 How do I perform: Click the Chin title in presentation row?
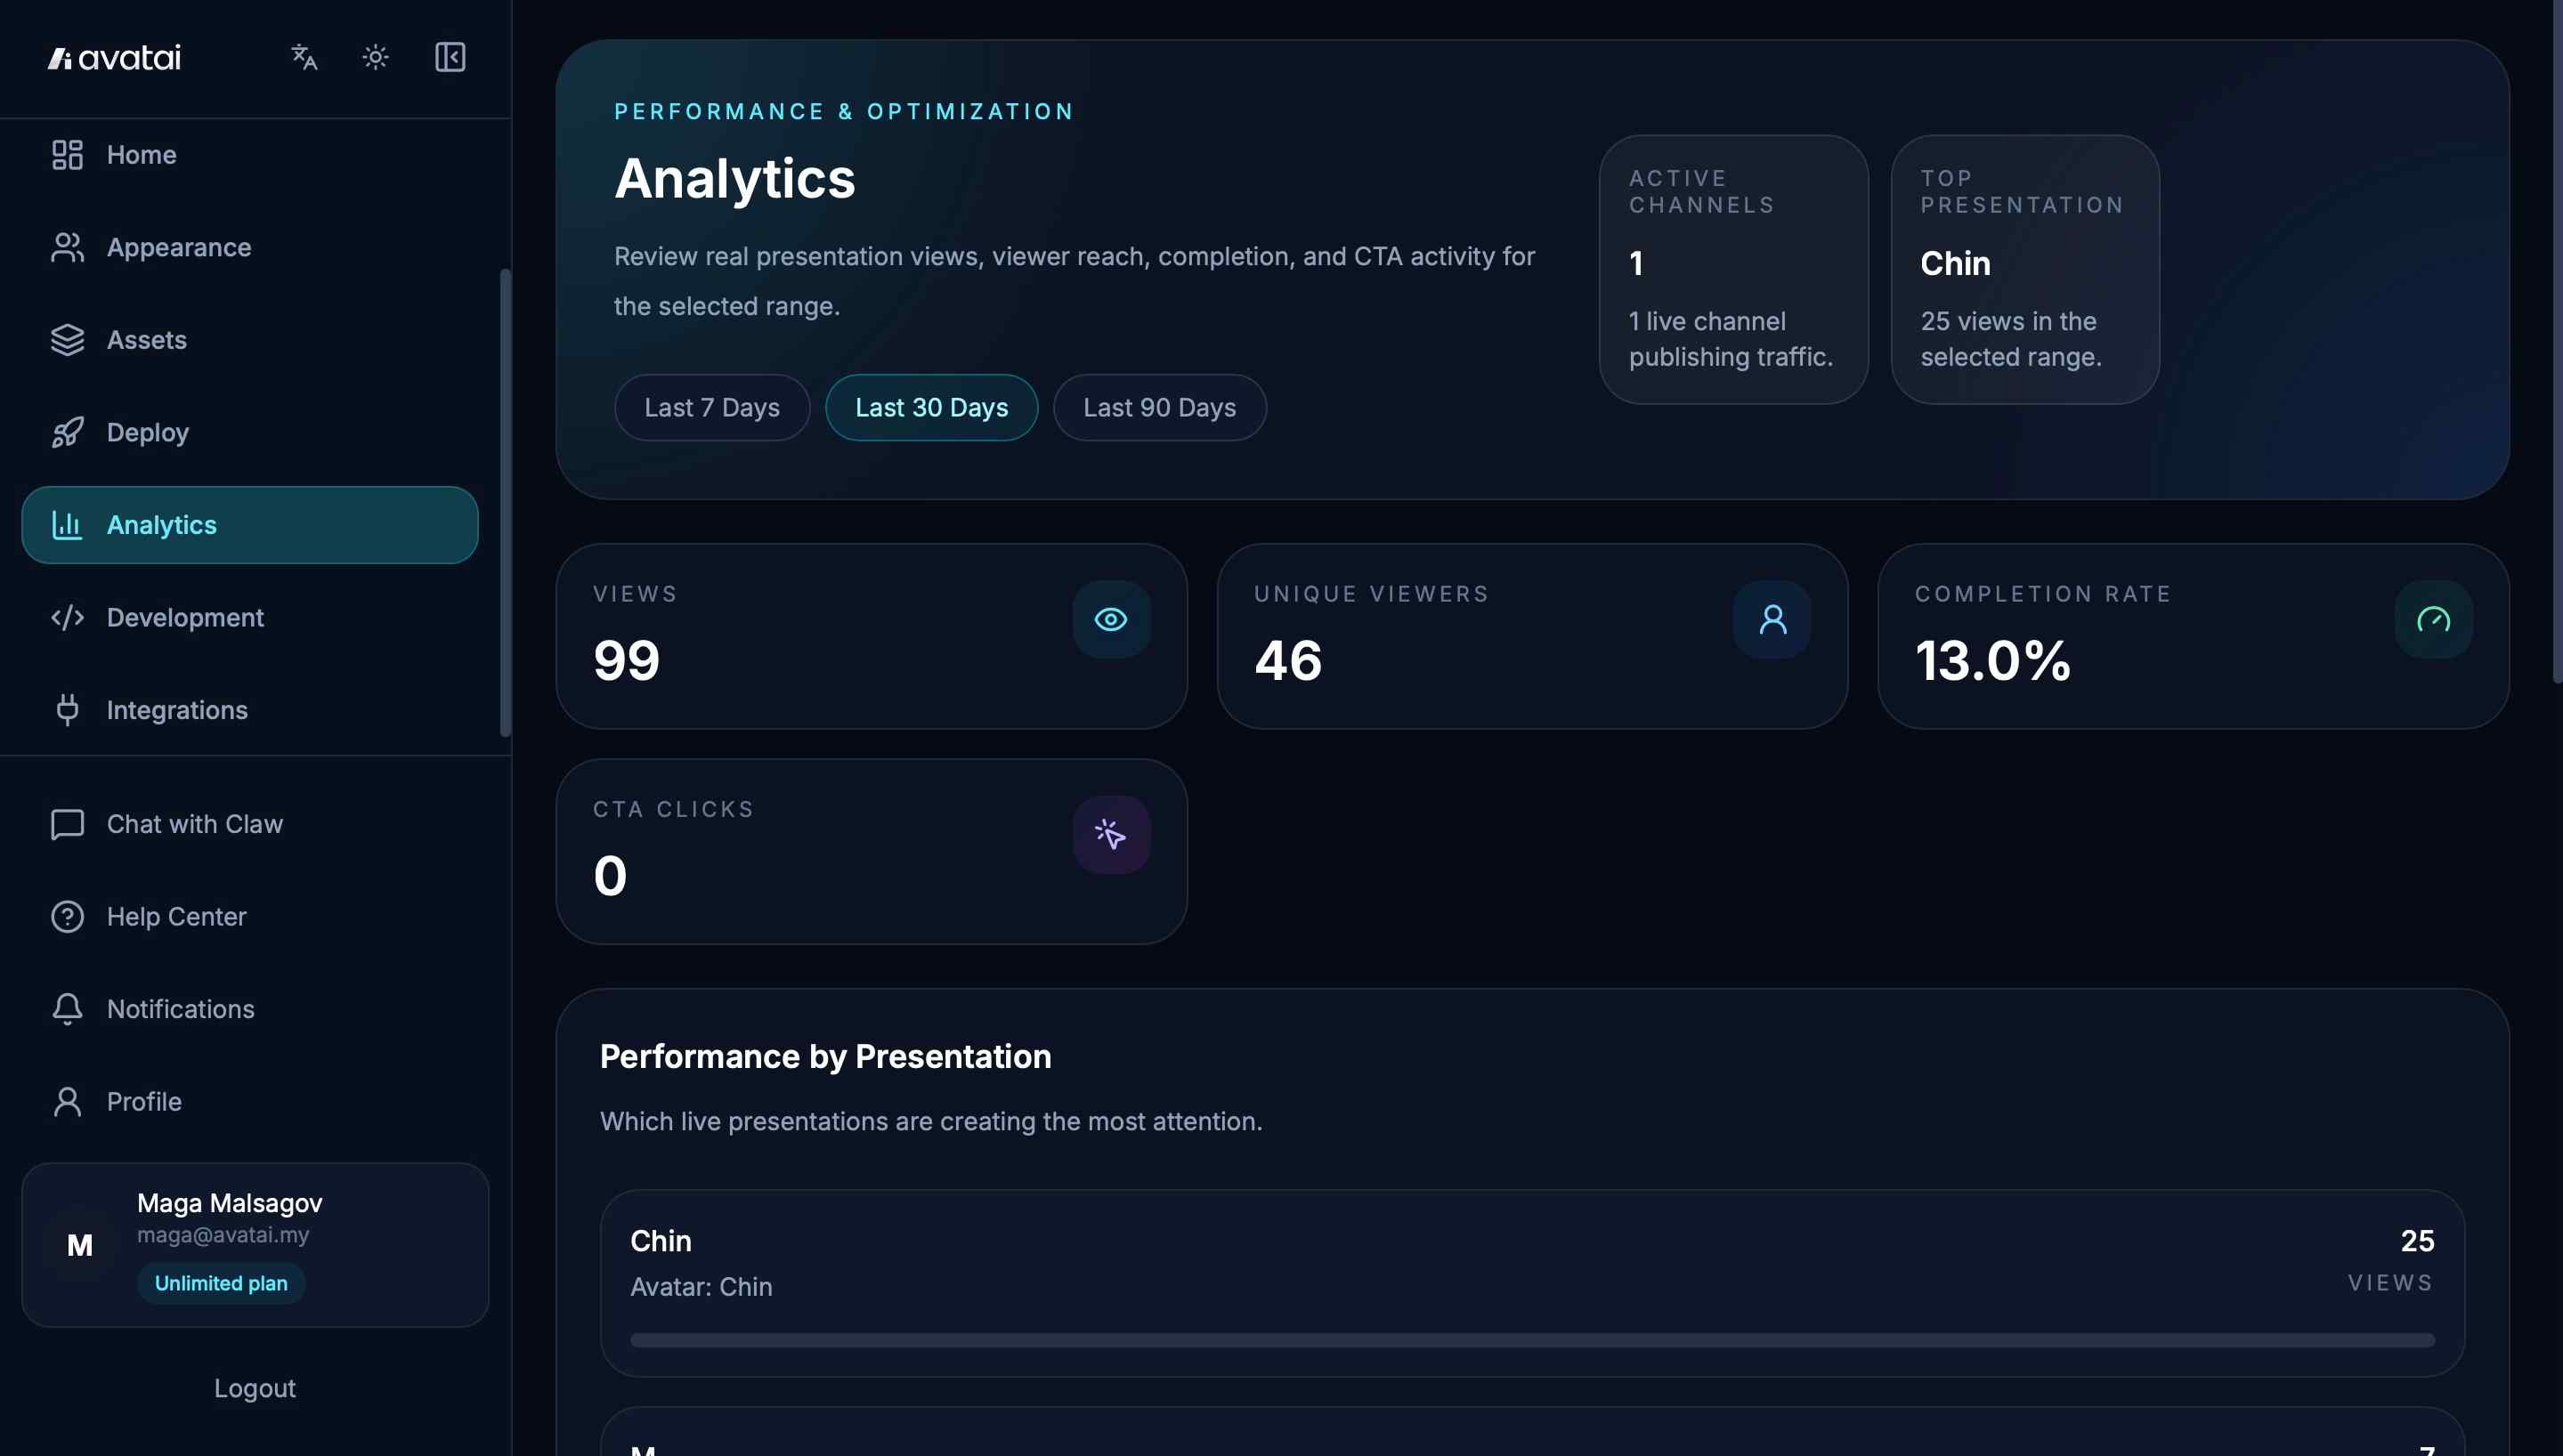tap(661, 1241)
